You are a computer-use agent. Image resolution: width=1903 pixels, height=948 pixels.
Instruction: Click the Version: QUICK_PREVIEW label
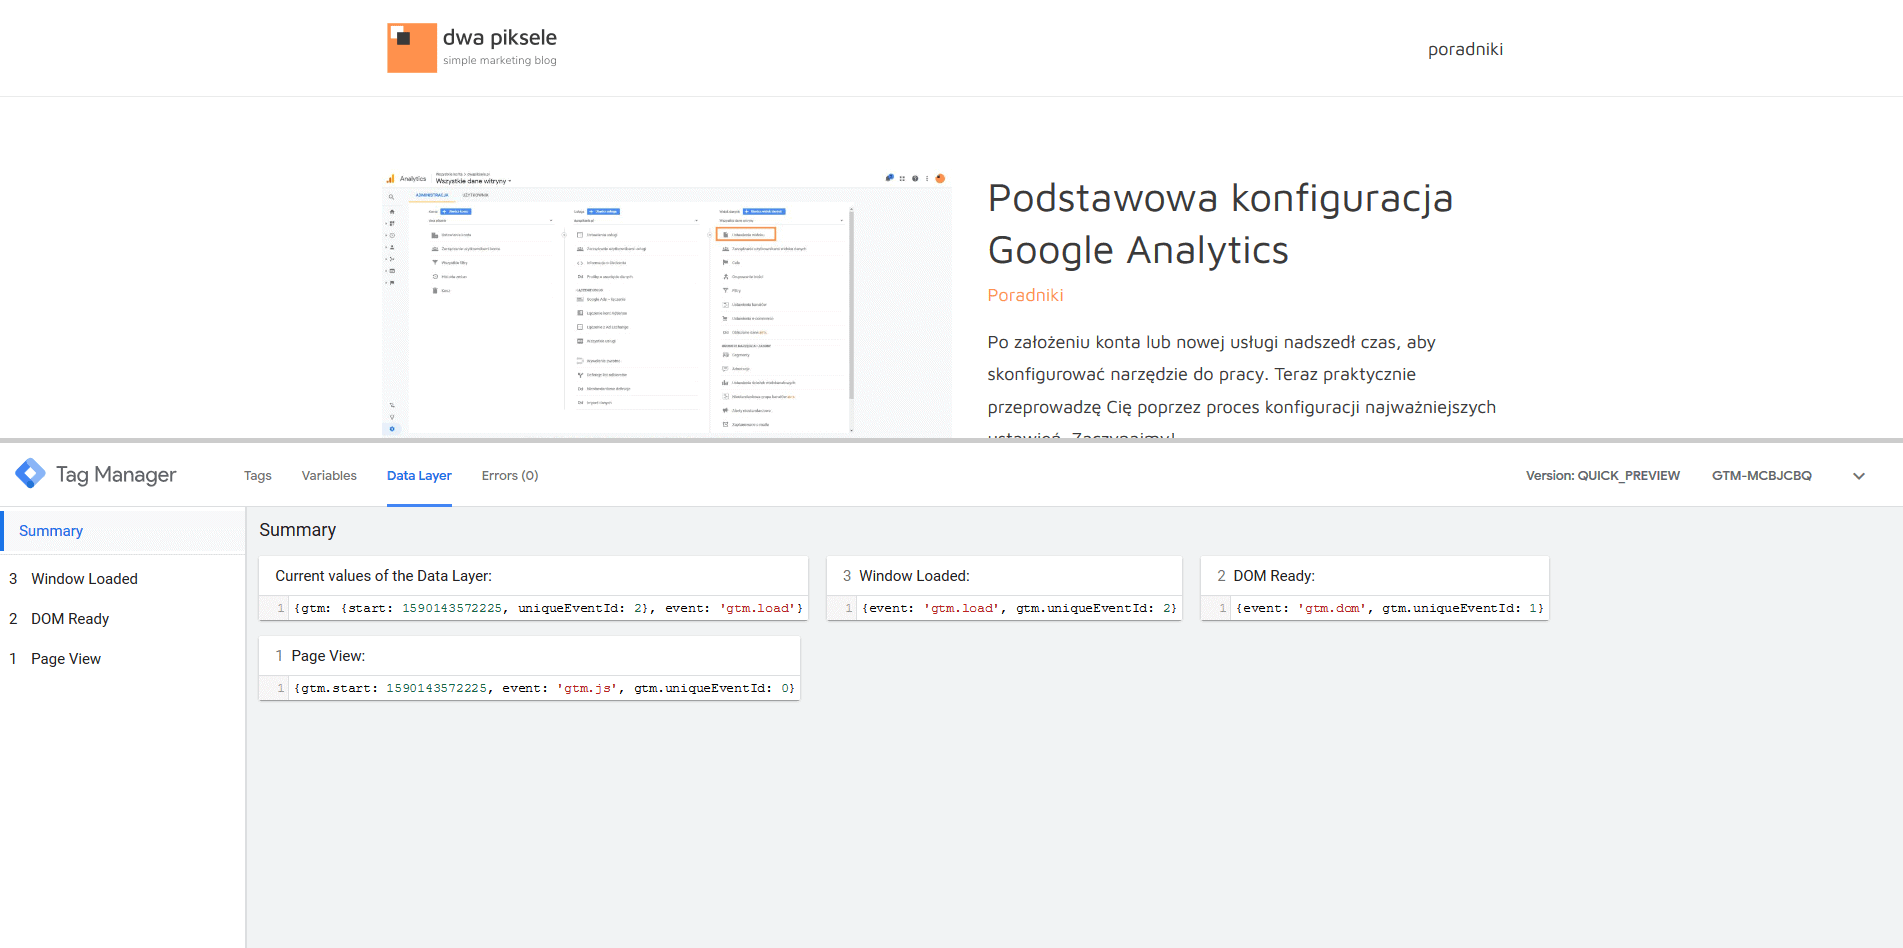1602,476
